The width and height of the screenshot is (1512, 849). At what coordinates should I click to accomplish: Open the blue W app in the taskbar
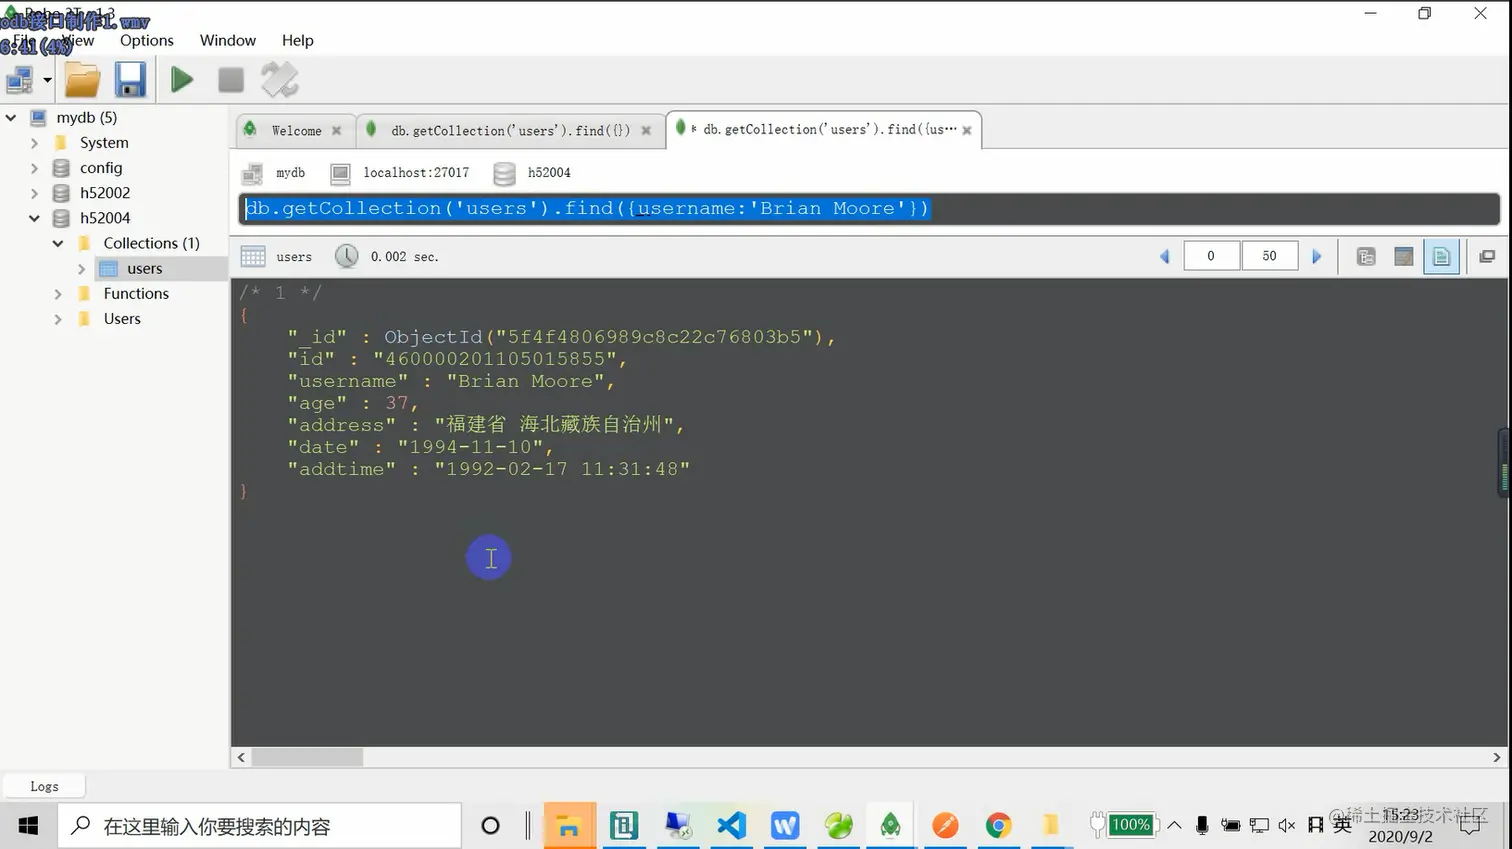point(785,826)
